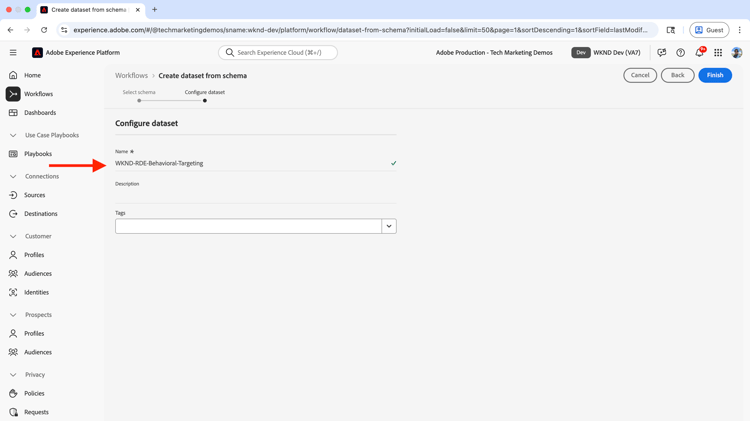Open the app switcher grid icon
750x421 pixels.
pos(718,53)
